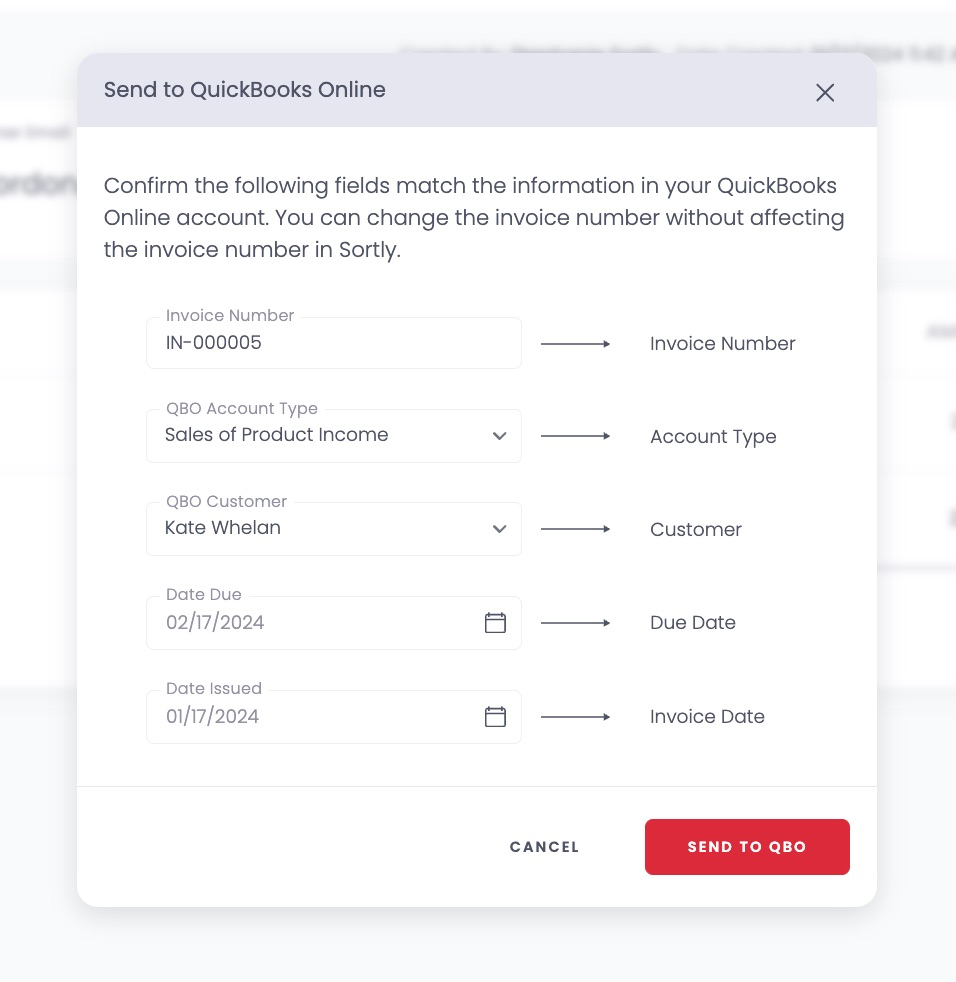Click the QBO Customer chevron arrow
956x982 pixels.
pyautogui.click(x=499, y=529)
